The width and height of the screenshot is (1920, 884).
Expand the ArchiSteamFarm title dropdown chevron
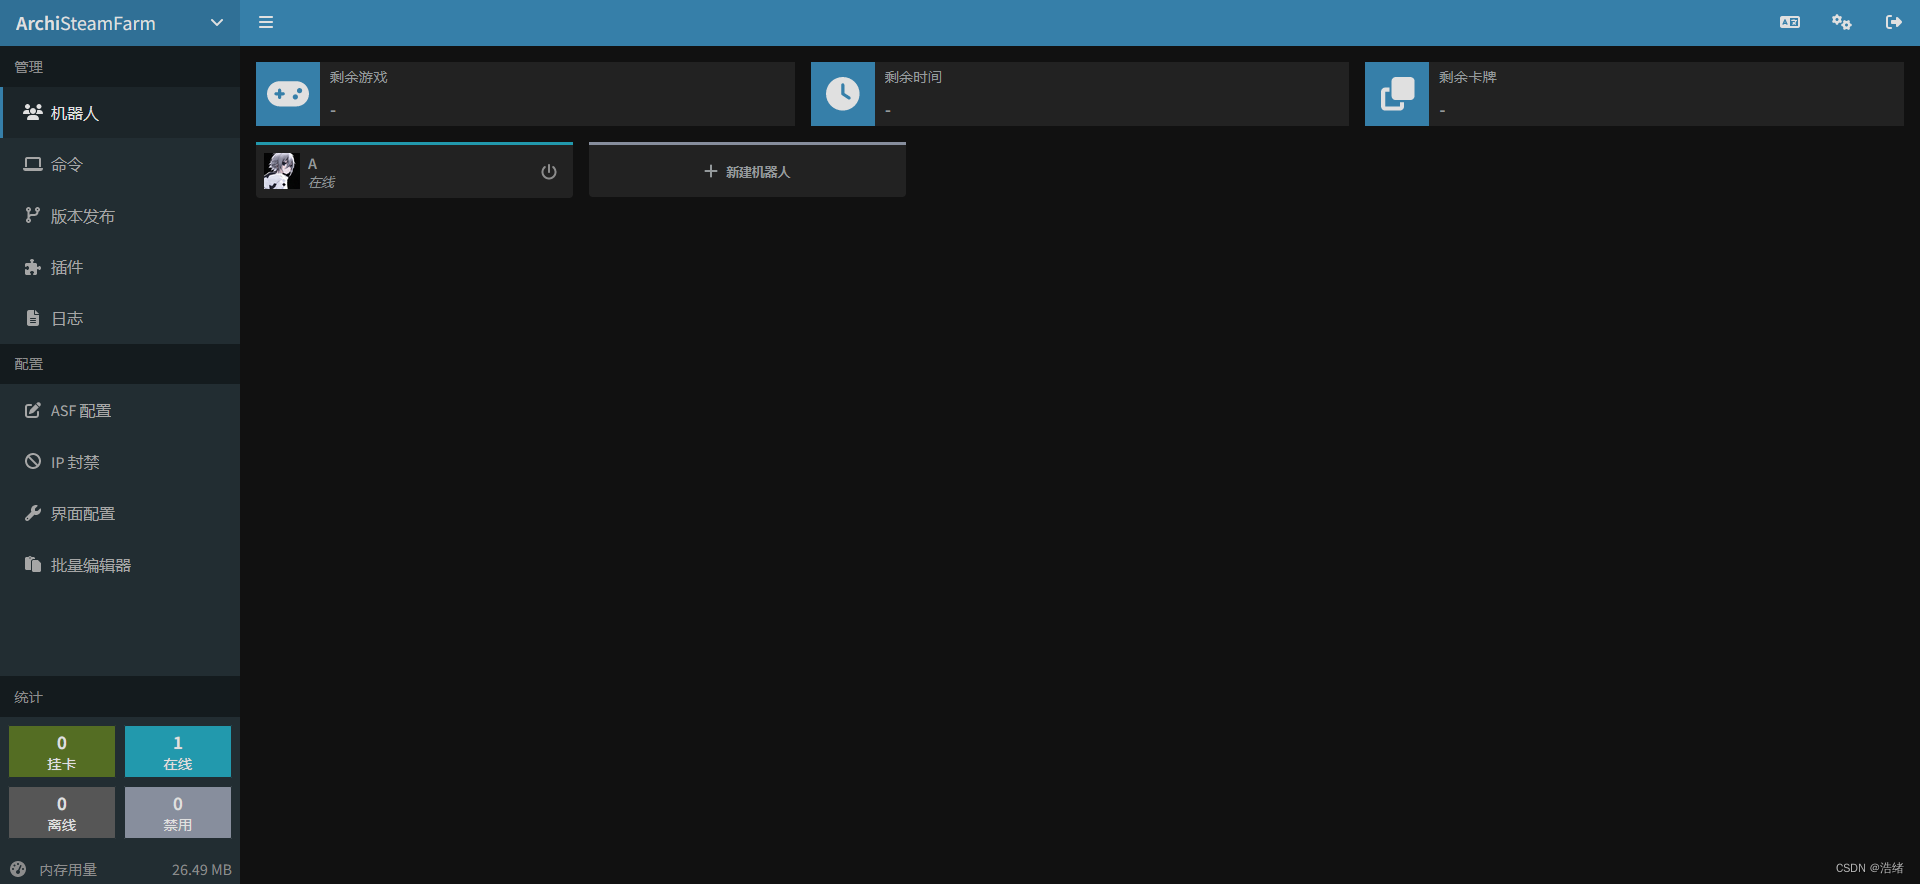pos(217,23)
